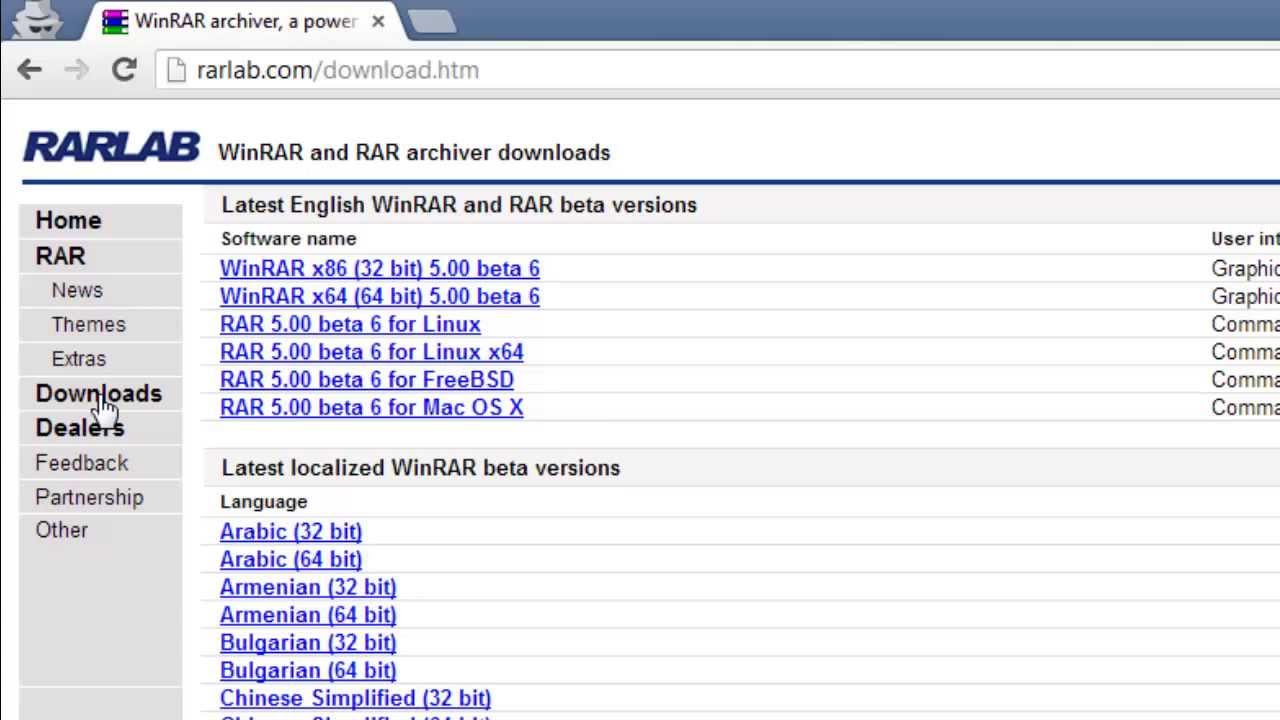The image size is (1280, 720).
Task: Open a new browser tab
Action: pos(432,21)
